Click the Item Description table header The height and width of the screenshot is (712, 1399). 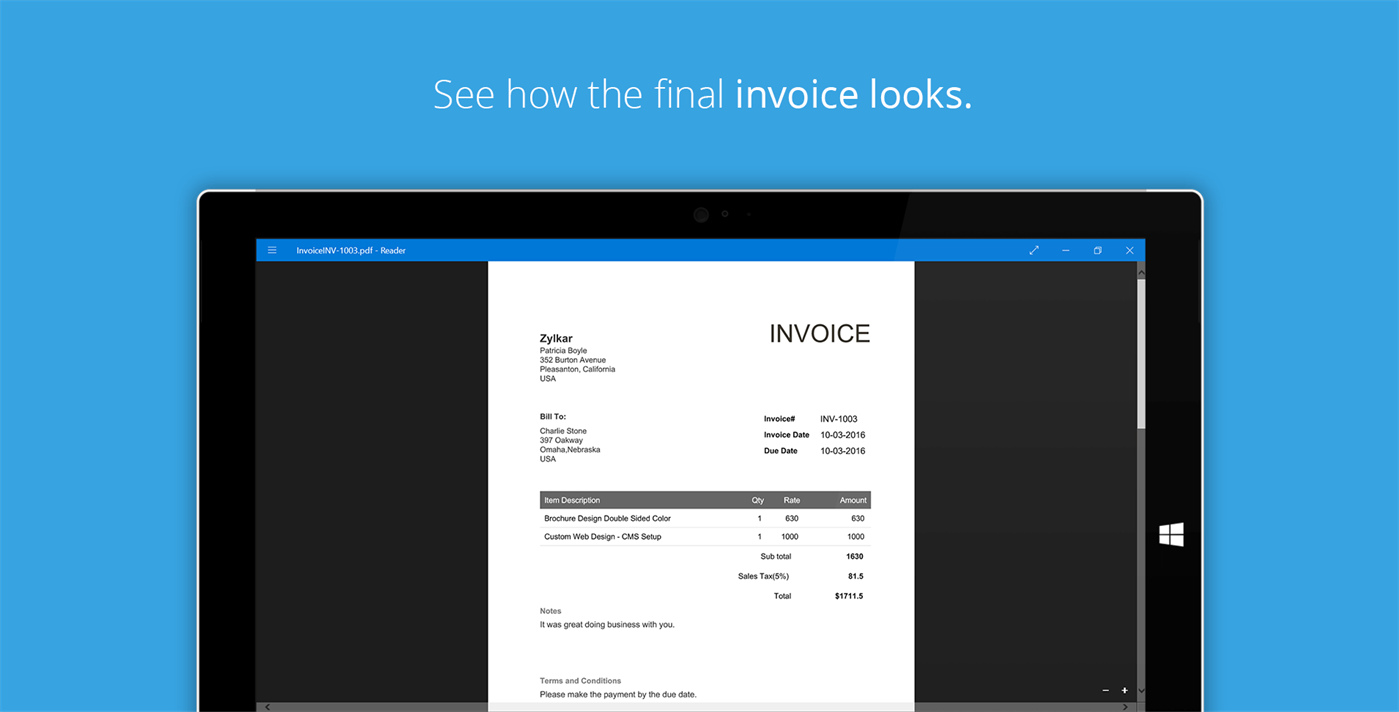pos(573,499)
